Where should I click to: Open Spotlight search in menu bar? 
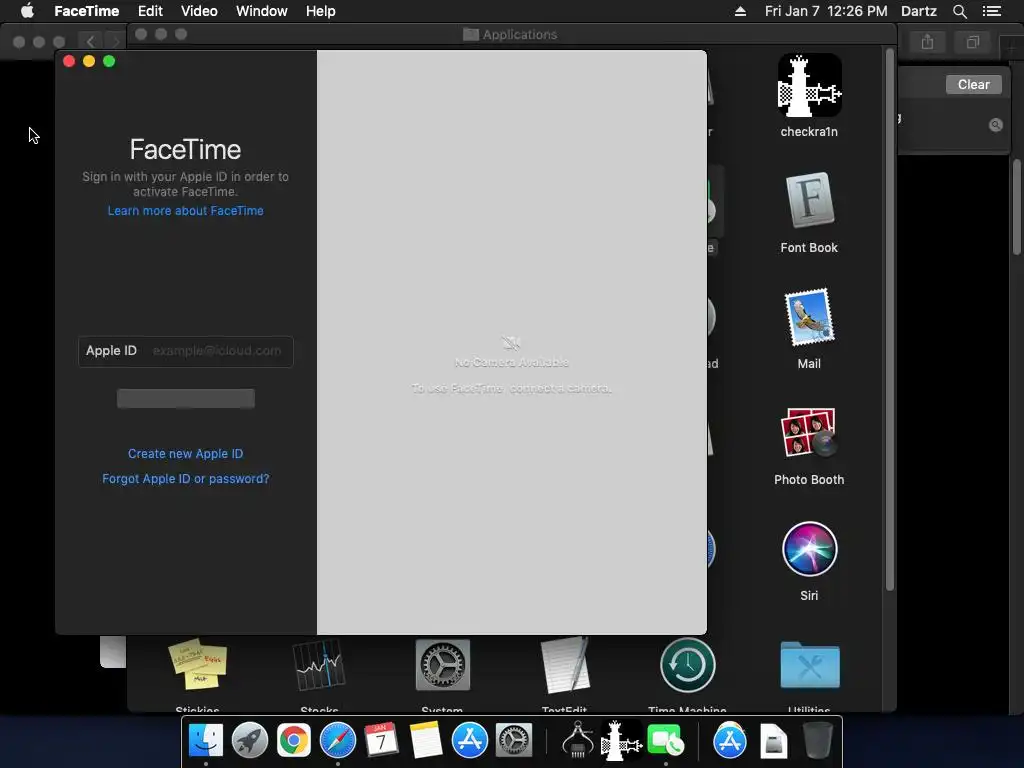coord(959,11)
